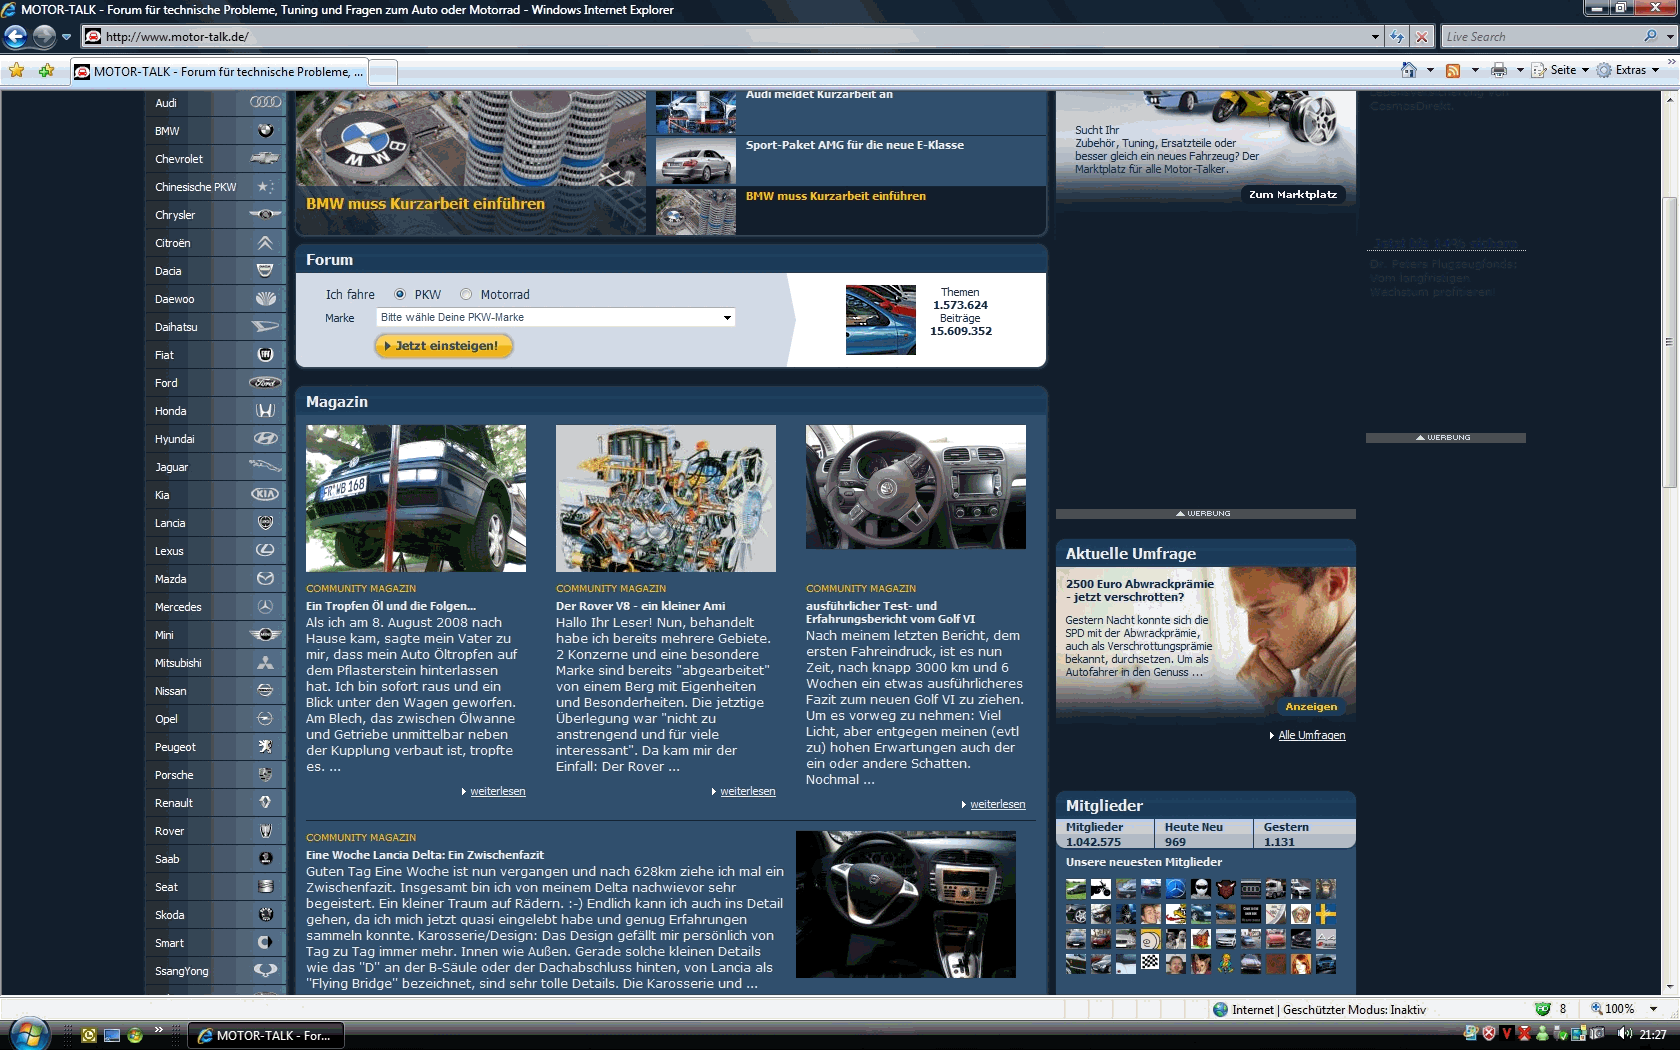1680x1050 pixels.
Task: Open the Favorites star icon
Action: pyautogui.click(x=17, y=70)
